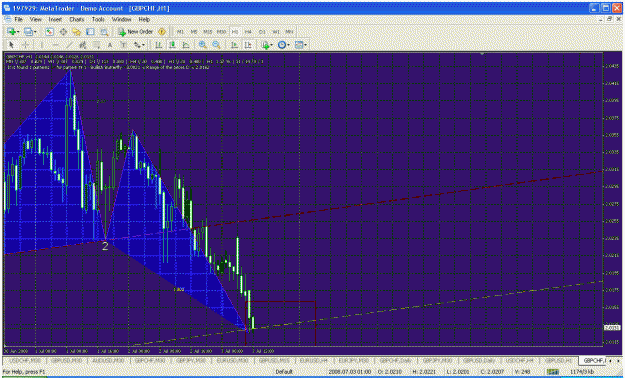Click the zoom in magnifier
This screenshot has height=378, width=625.
coord(202,45)
